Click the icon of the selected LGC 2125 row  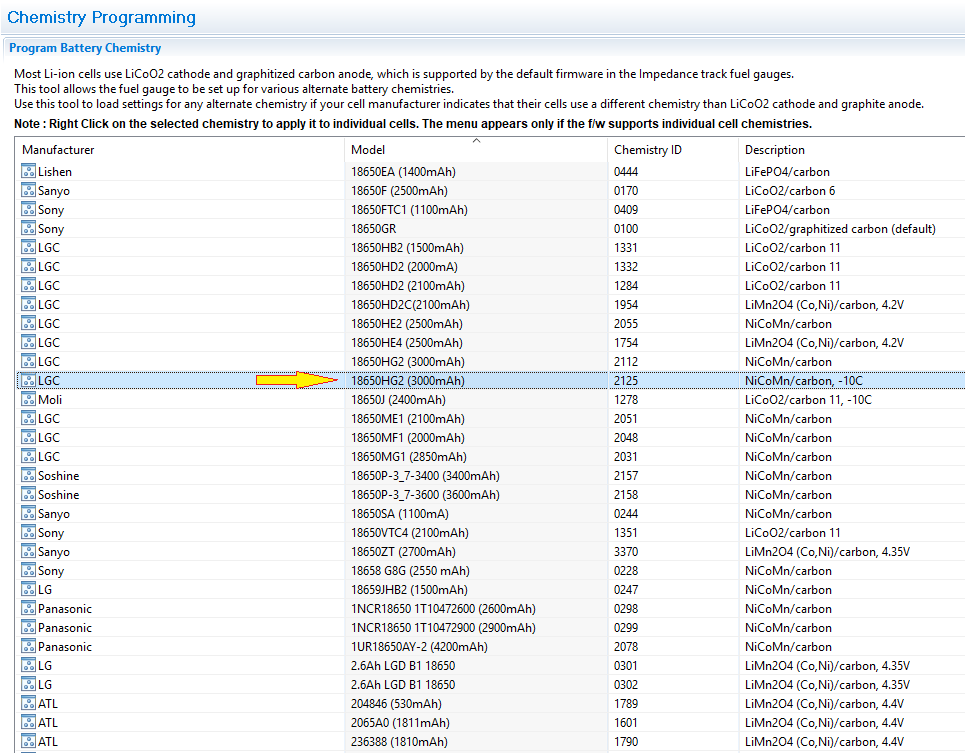(28, 380)
